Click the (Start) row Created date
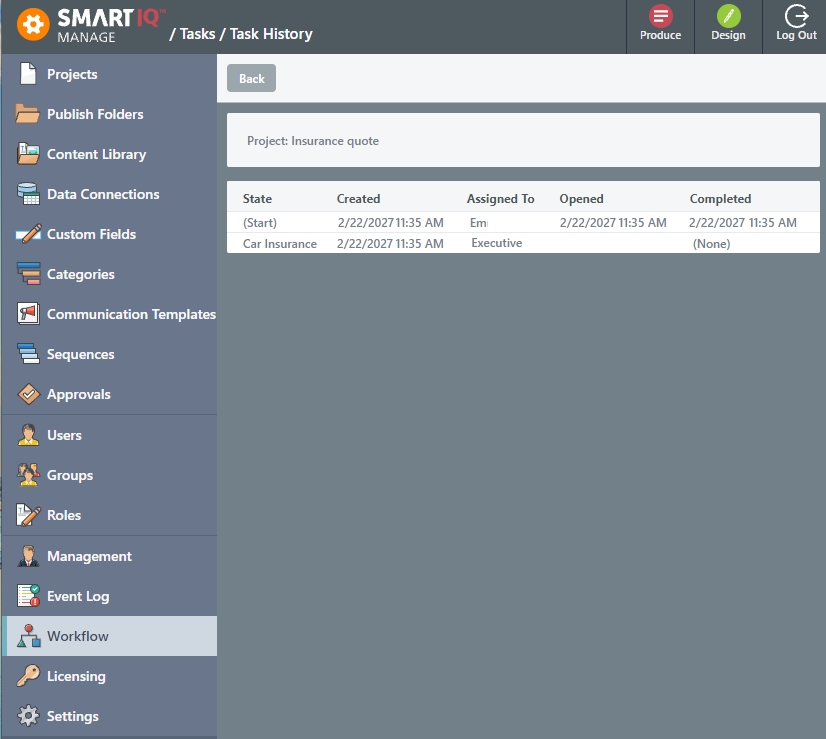This screenshot has width=826, height=739. point(390,223)
